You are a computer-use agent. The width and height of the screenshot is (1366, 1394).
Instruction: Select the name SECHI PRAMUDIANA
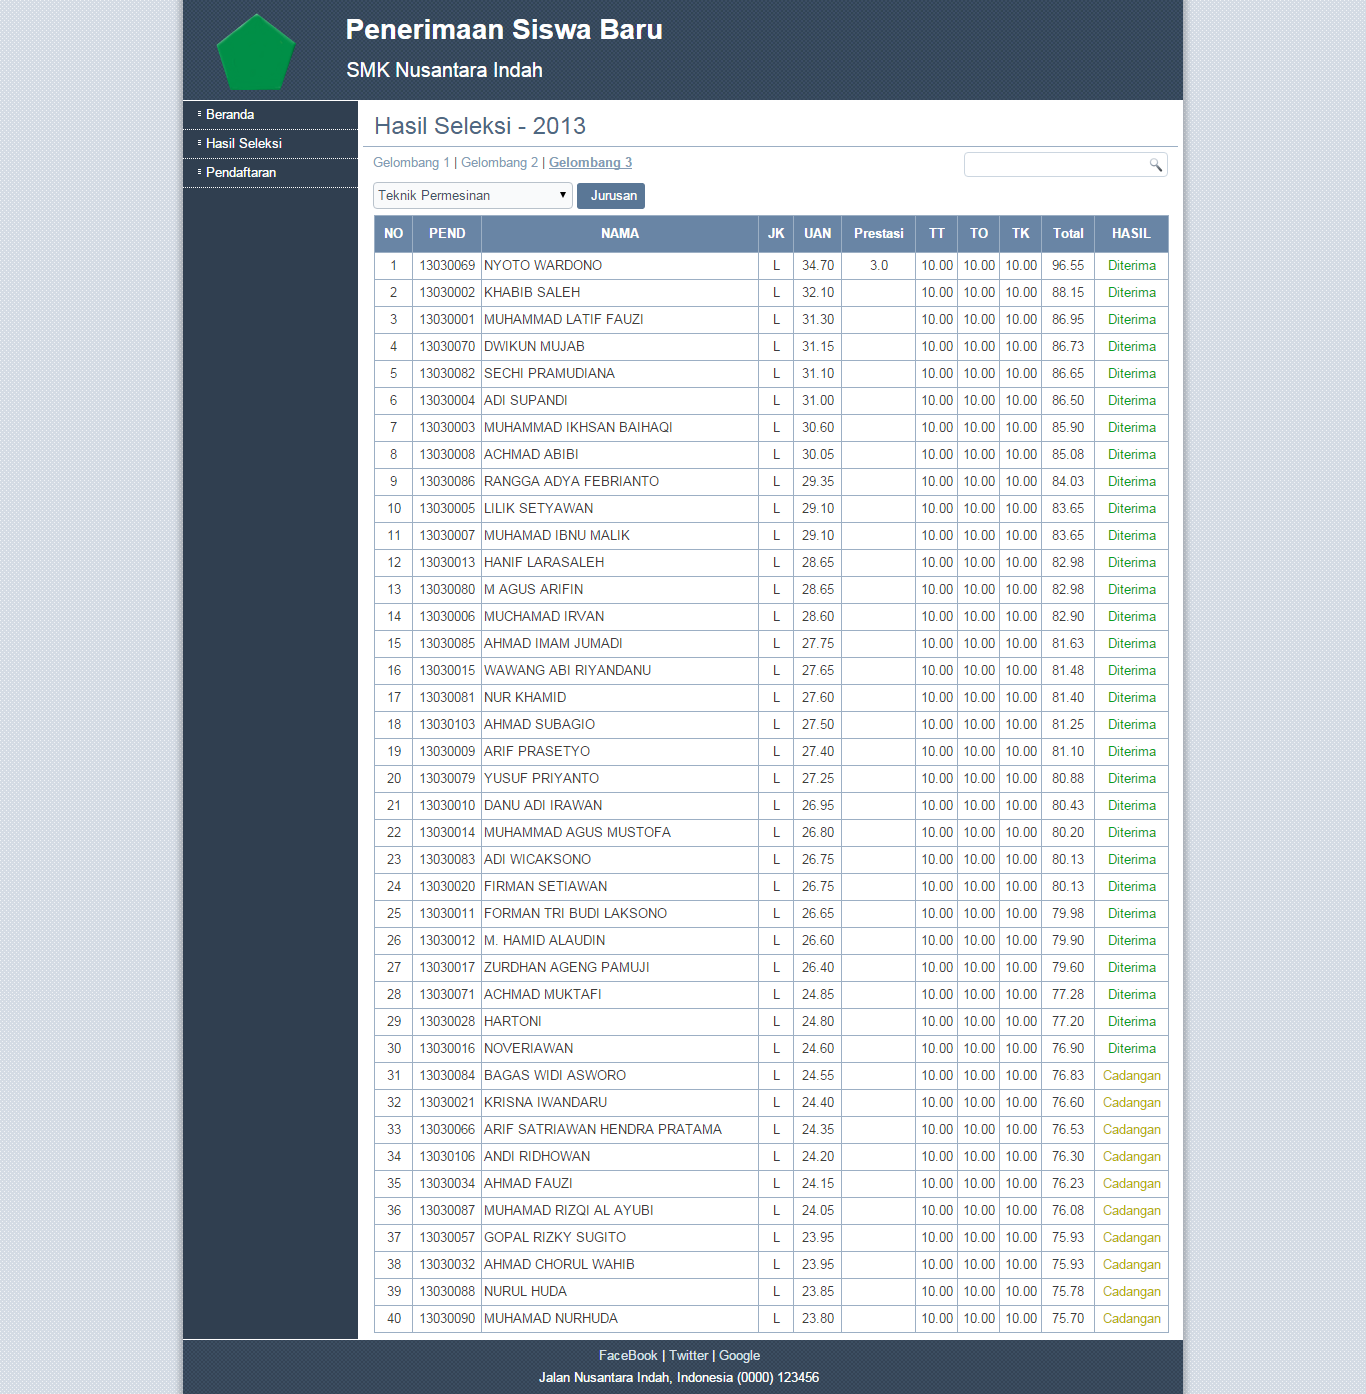[549, 373]
